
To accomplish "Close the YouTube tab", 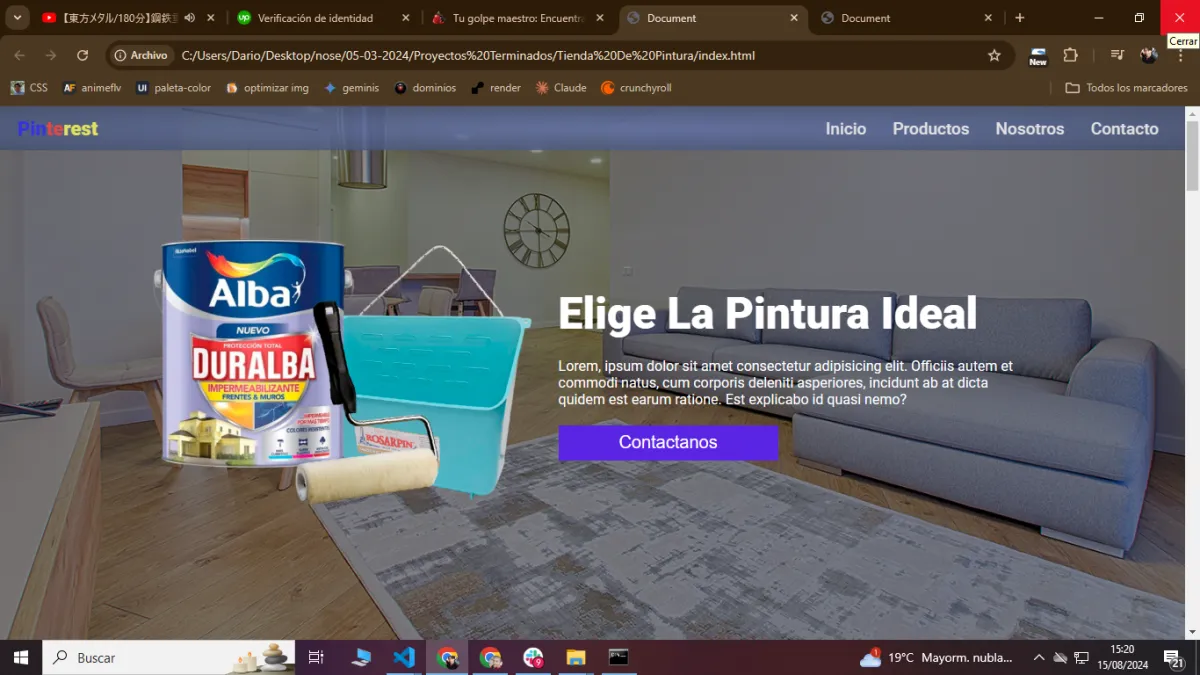I will coord(211,18).
